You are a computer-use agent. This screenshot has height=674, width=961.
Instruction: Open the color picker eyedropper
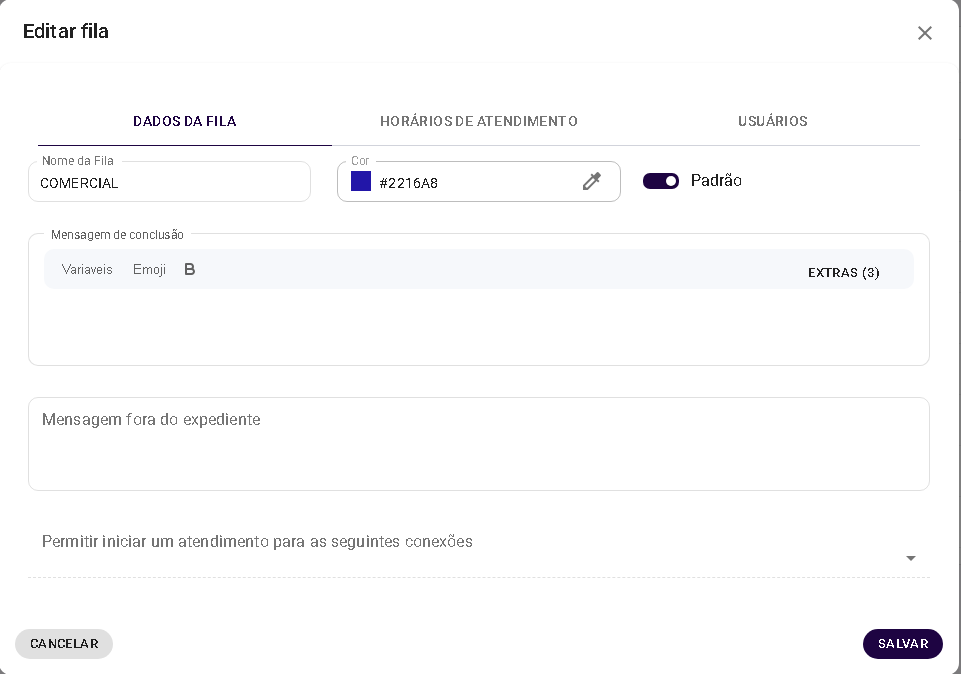click(591, 181)
